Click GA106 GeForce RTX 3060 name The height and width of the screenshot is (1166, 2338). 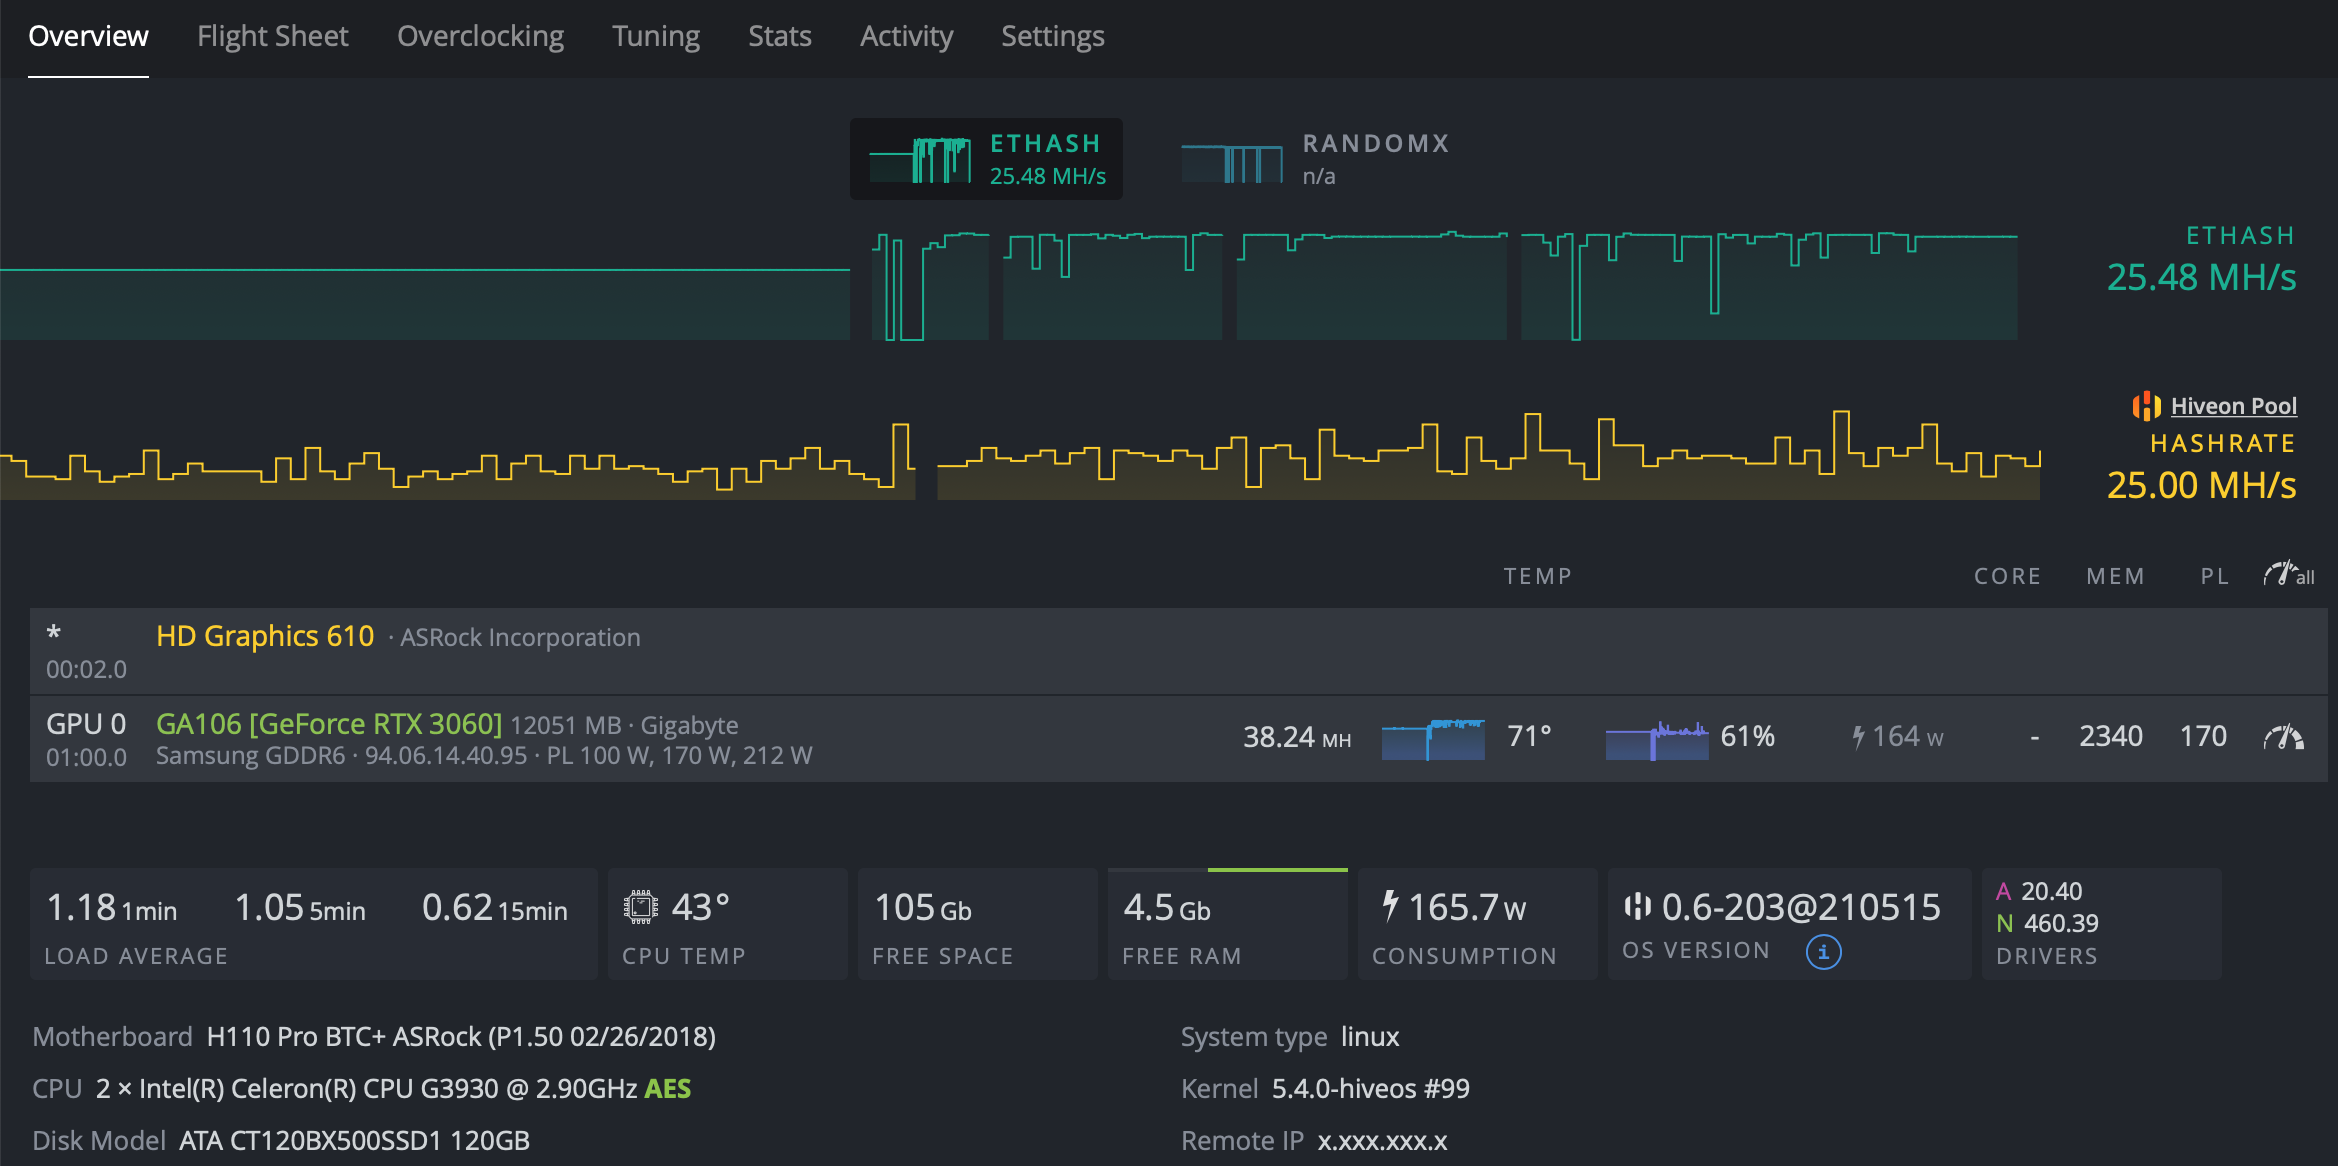click(329, 723)
